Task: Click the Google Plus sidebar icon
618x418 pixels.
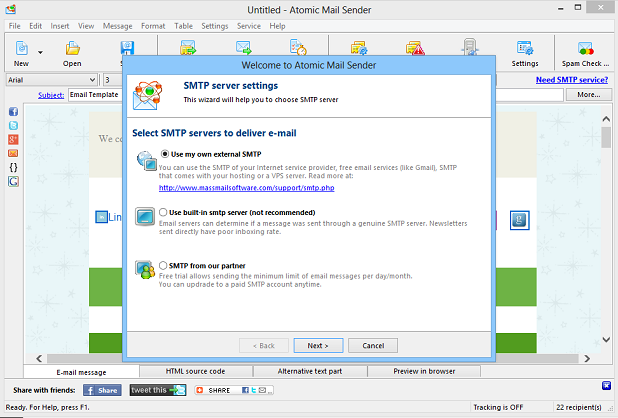Action: point(13,139)
